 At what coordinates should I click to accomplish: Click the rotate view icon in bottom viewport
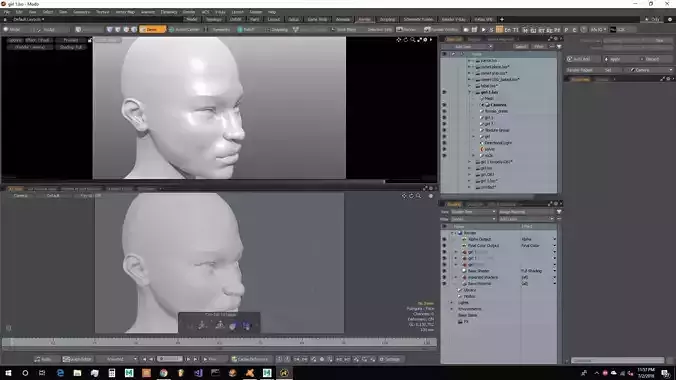coord(411,196)
